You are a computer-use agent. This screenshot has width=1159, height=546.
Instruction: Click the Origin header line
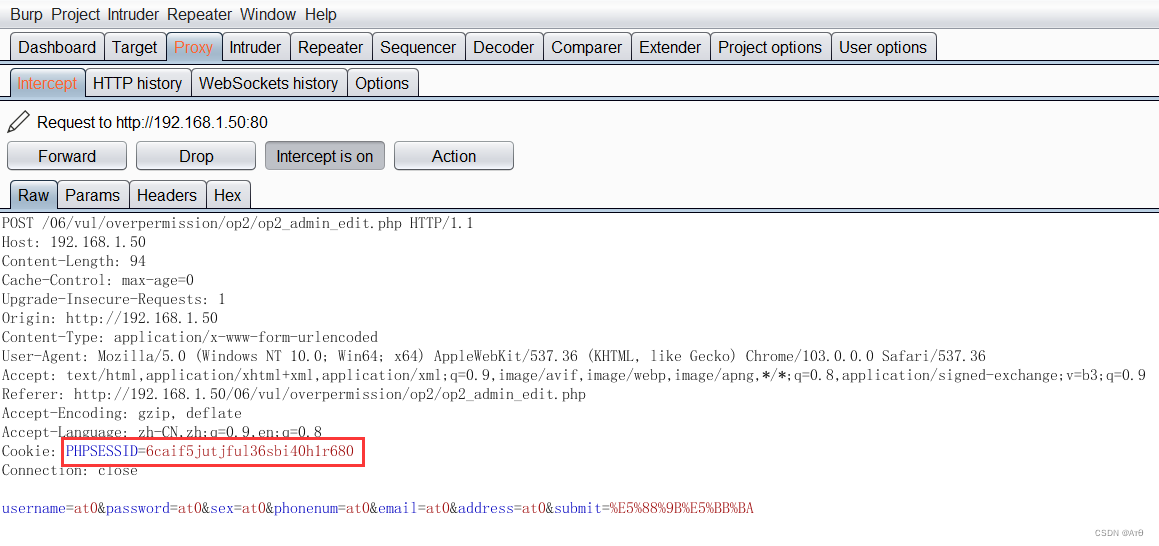click(109, 318)
